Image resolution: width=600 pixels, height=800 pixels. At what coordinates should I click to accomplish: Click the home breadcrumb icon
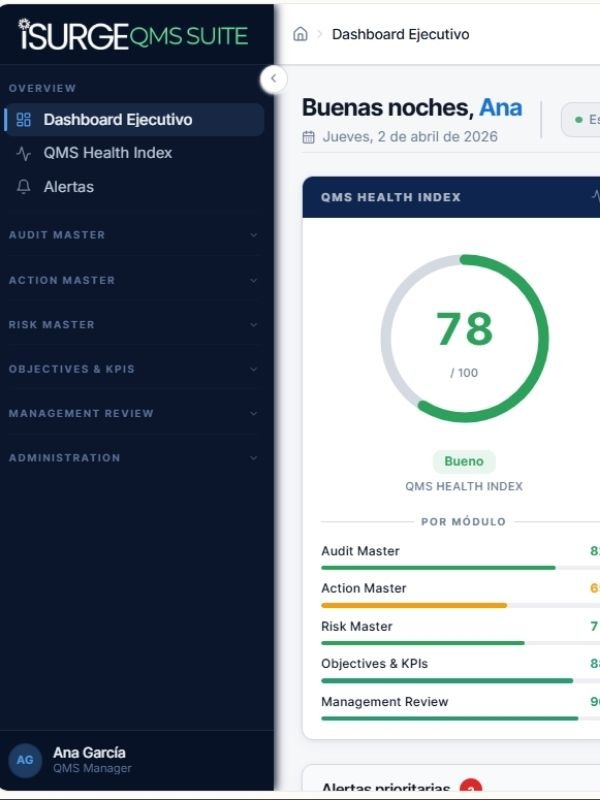[301, 34]
